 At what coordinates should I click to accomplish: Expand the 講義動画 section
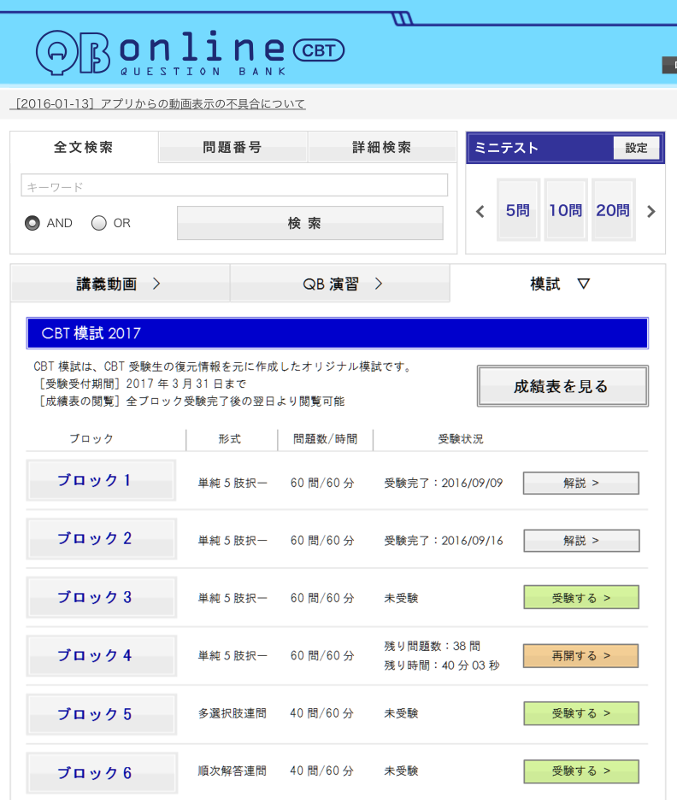coord(120,284)
